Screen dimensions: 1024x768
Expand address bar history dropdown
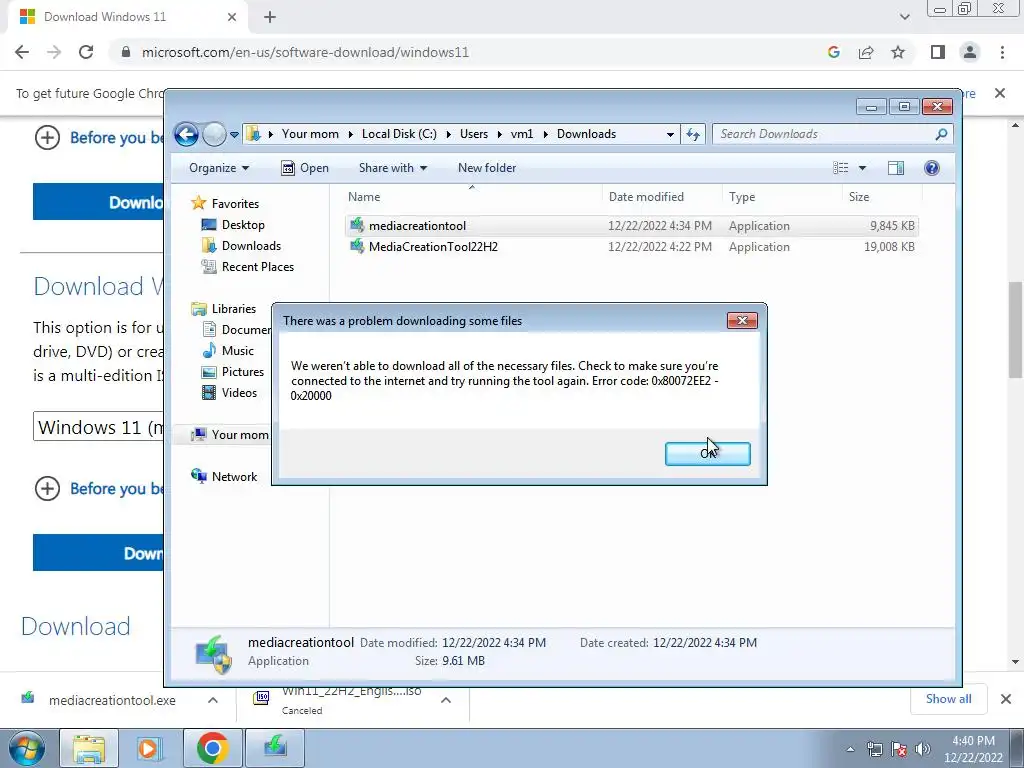pos(670,135)
